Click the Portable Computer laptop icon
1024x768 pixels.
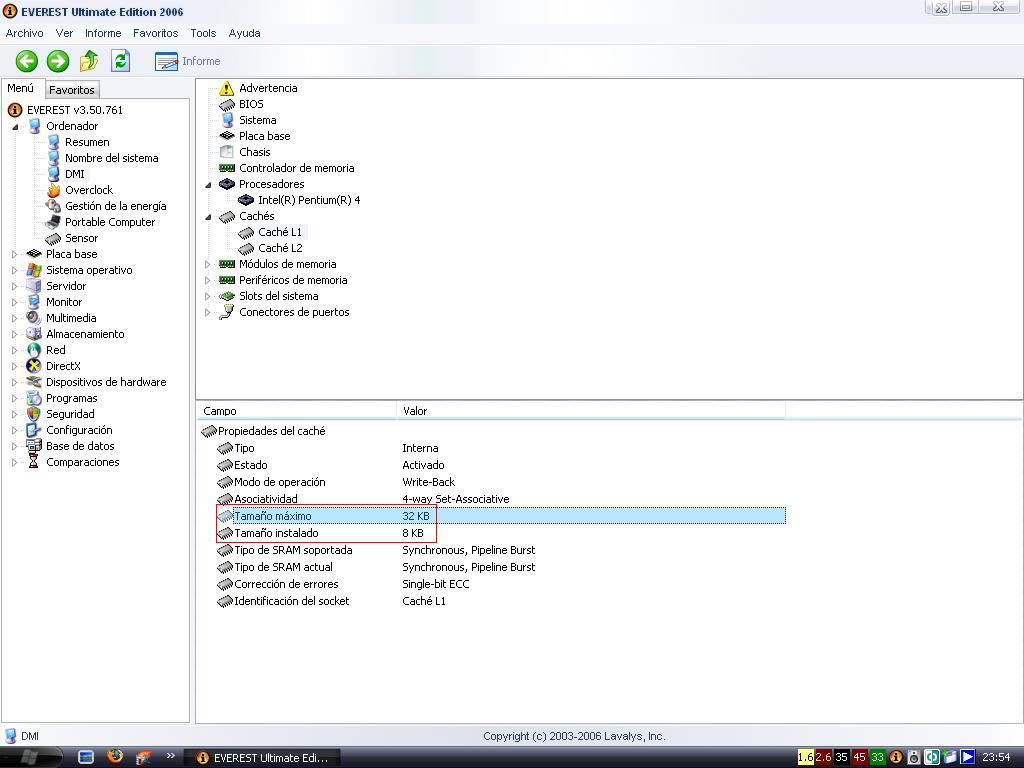53,222
